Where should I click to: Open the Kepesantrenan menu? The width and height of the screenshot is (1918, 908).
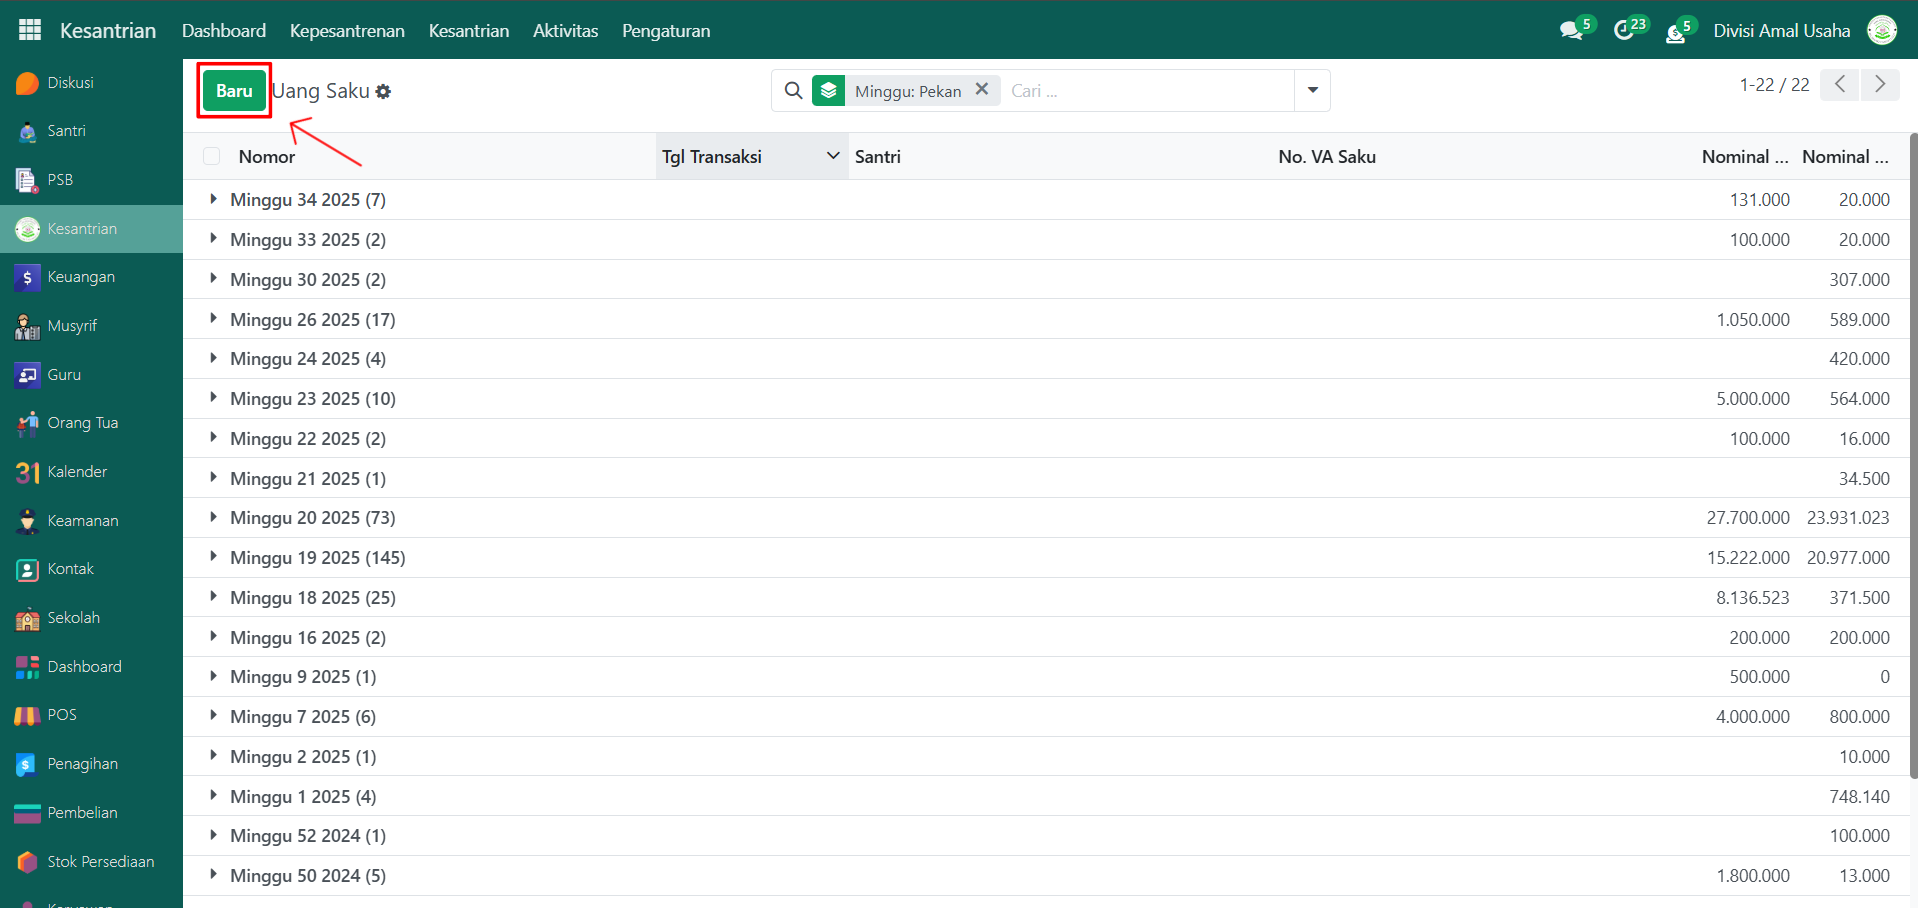(347, 31)
